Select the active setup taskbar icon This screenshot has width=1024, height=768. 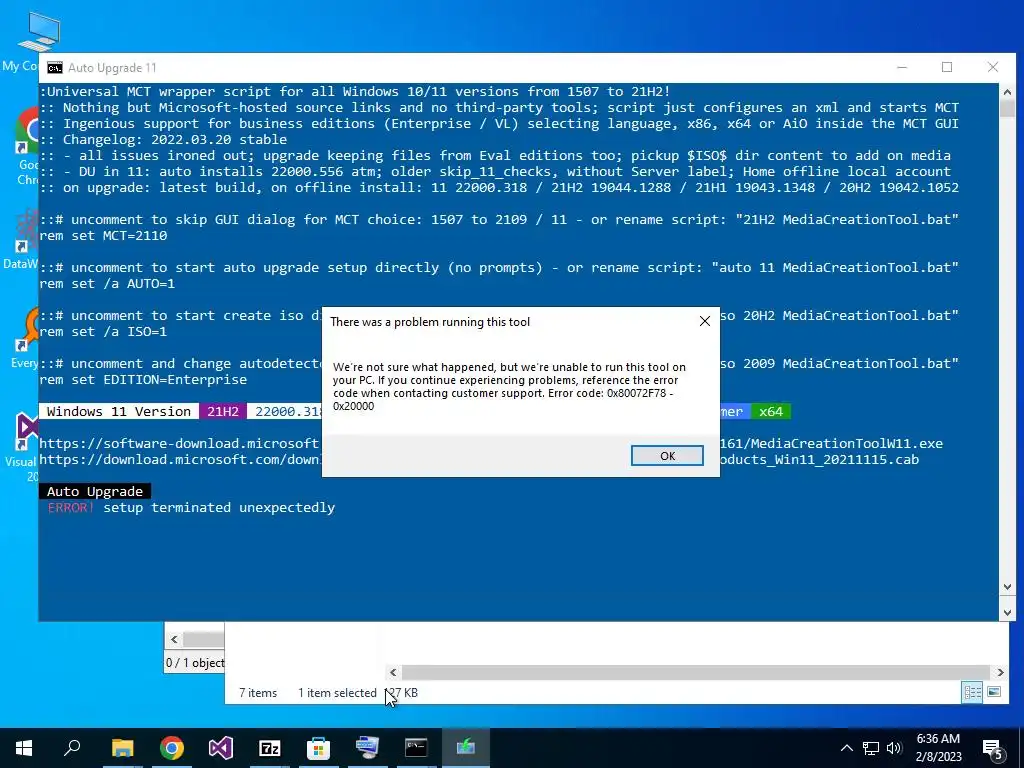tap(466, 748)
